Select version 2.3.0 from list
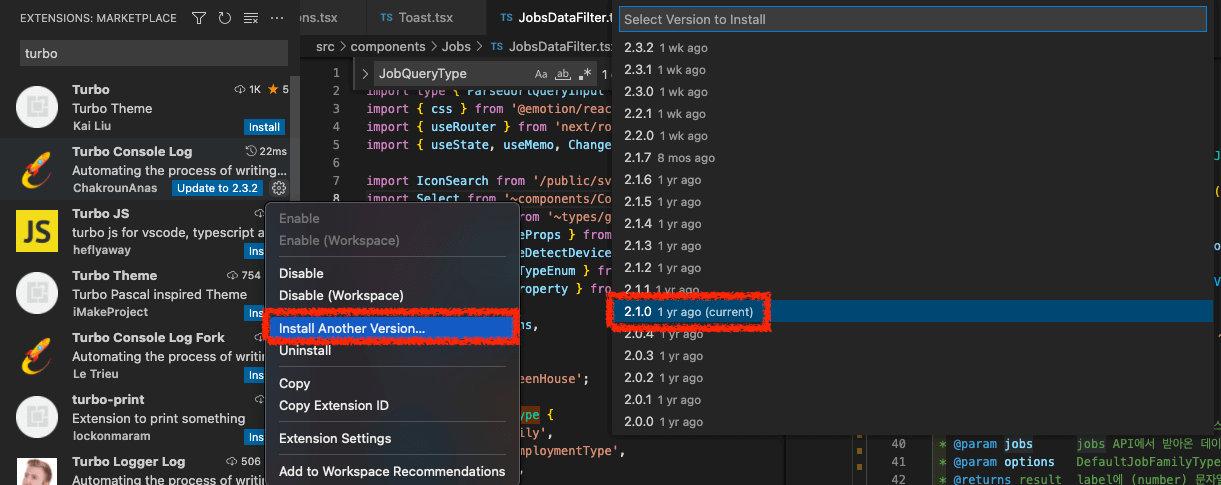Image resolution: width=1221 pixels, height=485 pixels. pyautogui.click(x=912, y=92)
